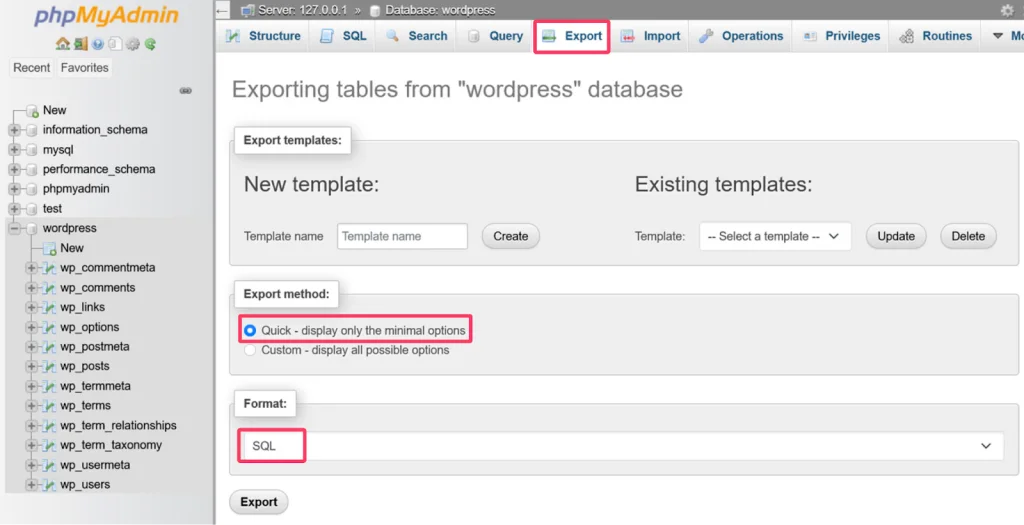Browse the wp_term_taxonomy table name
Viewport: 1024px width, 525px height.
(111, 445)
